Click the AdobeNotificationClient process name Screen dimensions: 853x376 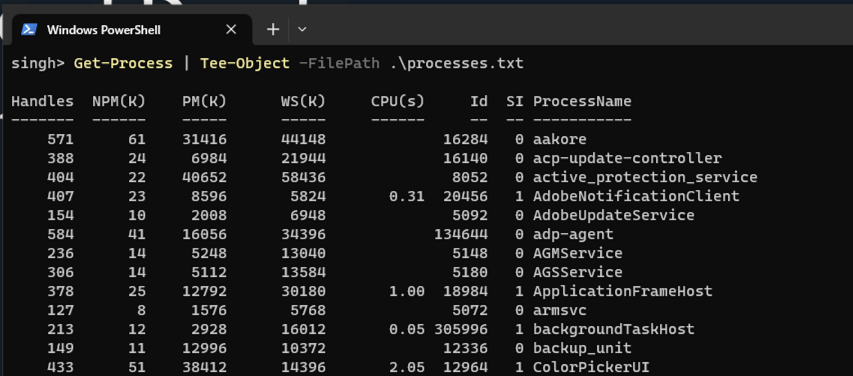(x=636, y=196)
